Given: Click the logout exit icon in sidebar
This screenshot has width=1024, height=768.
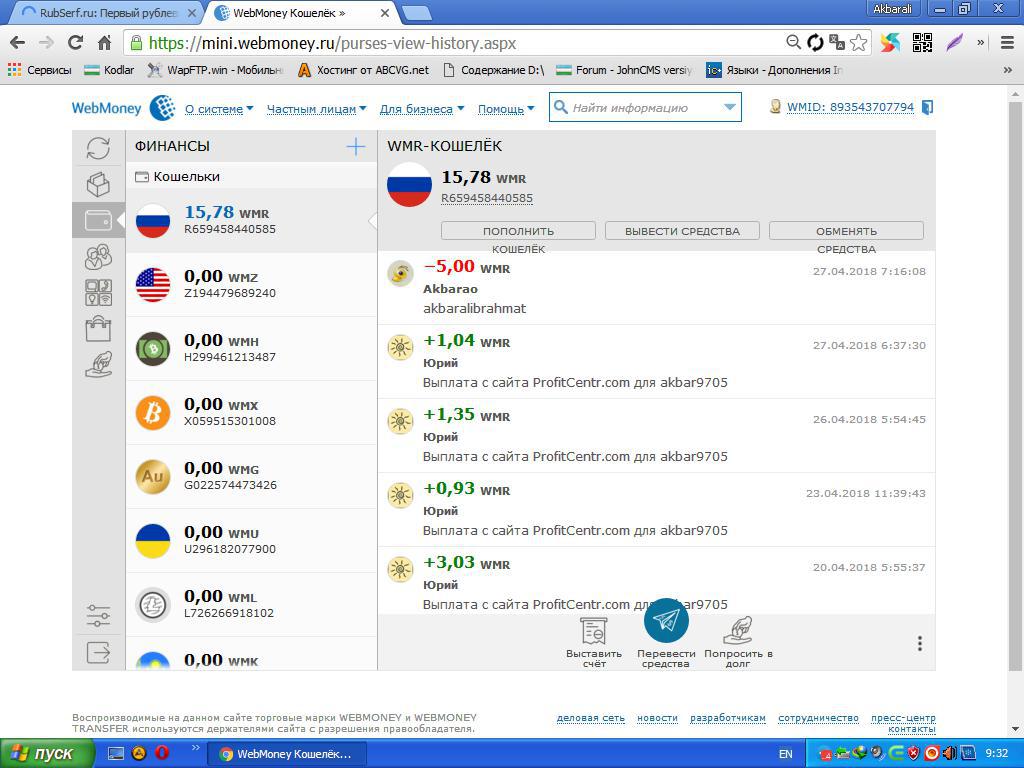Looking at the screenshot, I should (x=98, y=653).
